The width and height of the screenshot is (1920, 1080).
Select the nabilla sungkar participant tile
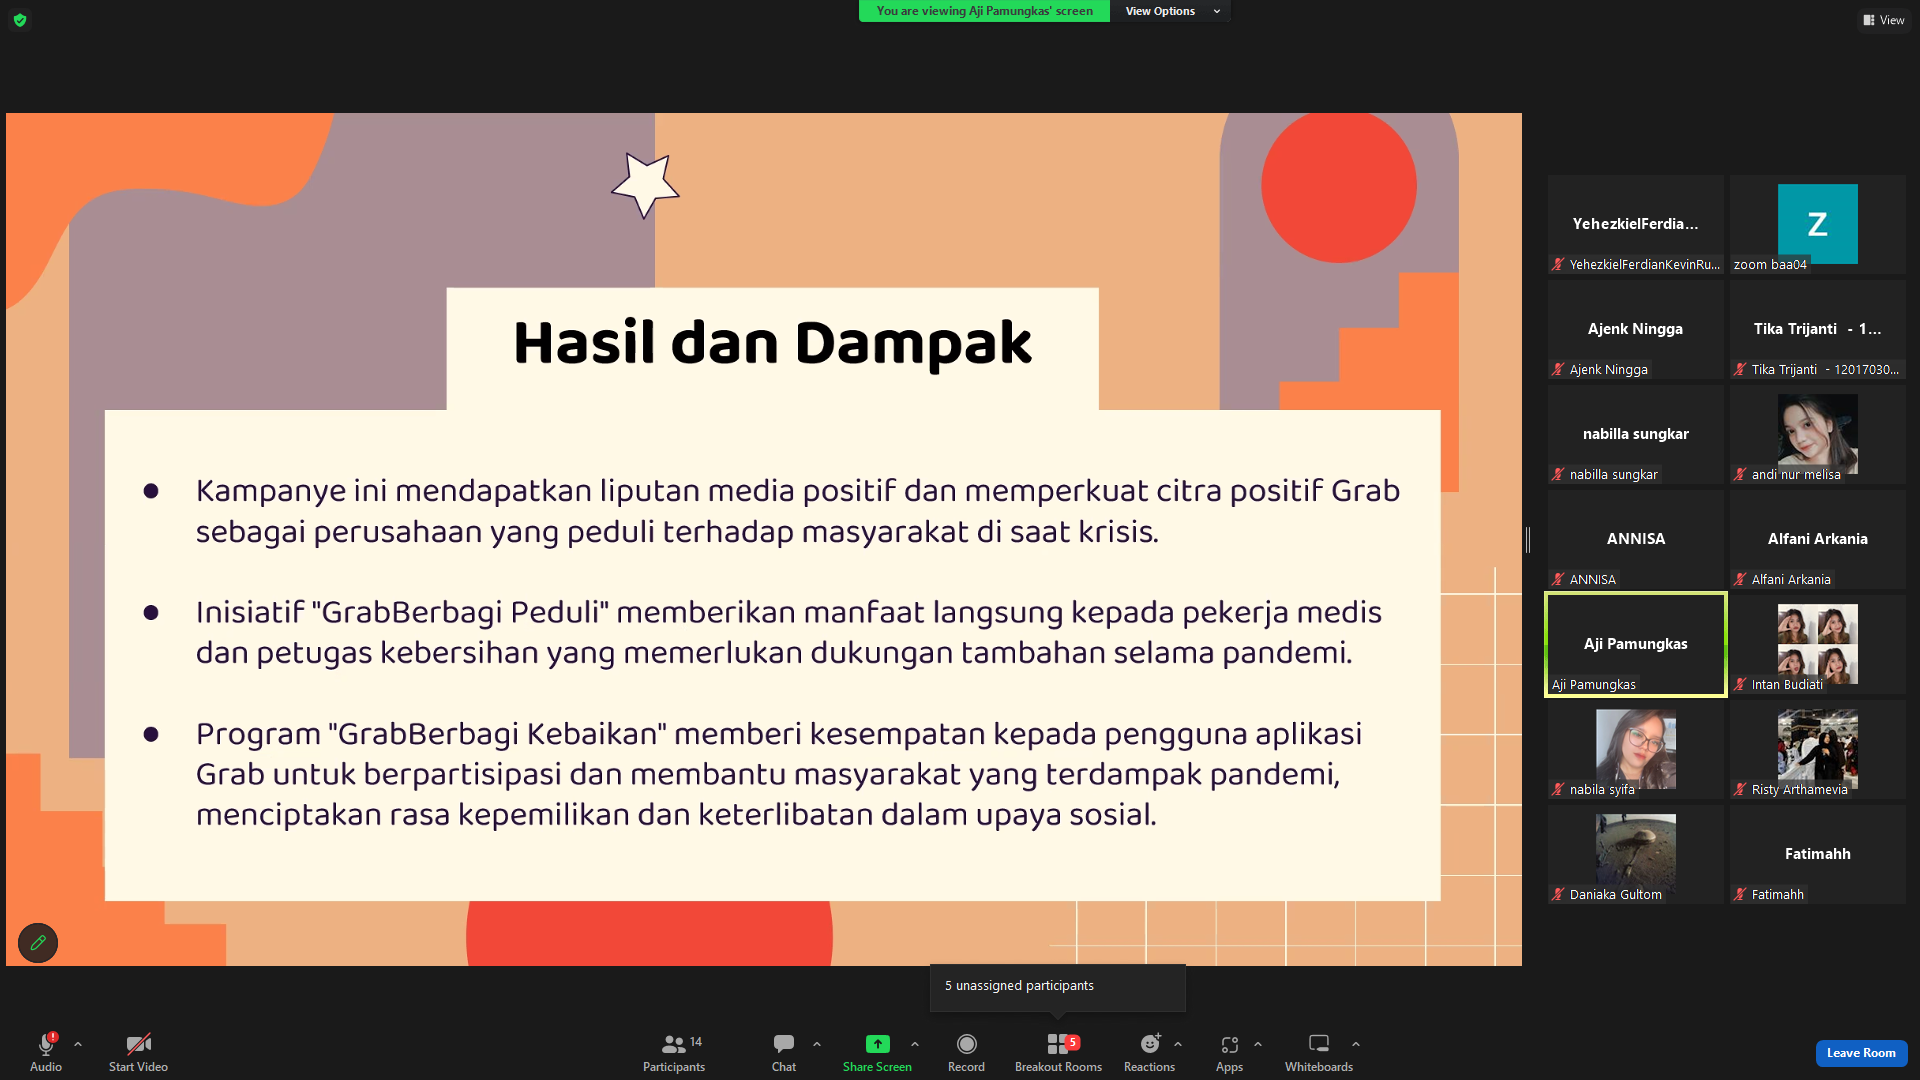point(1636,434)
